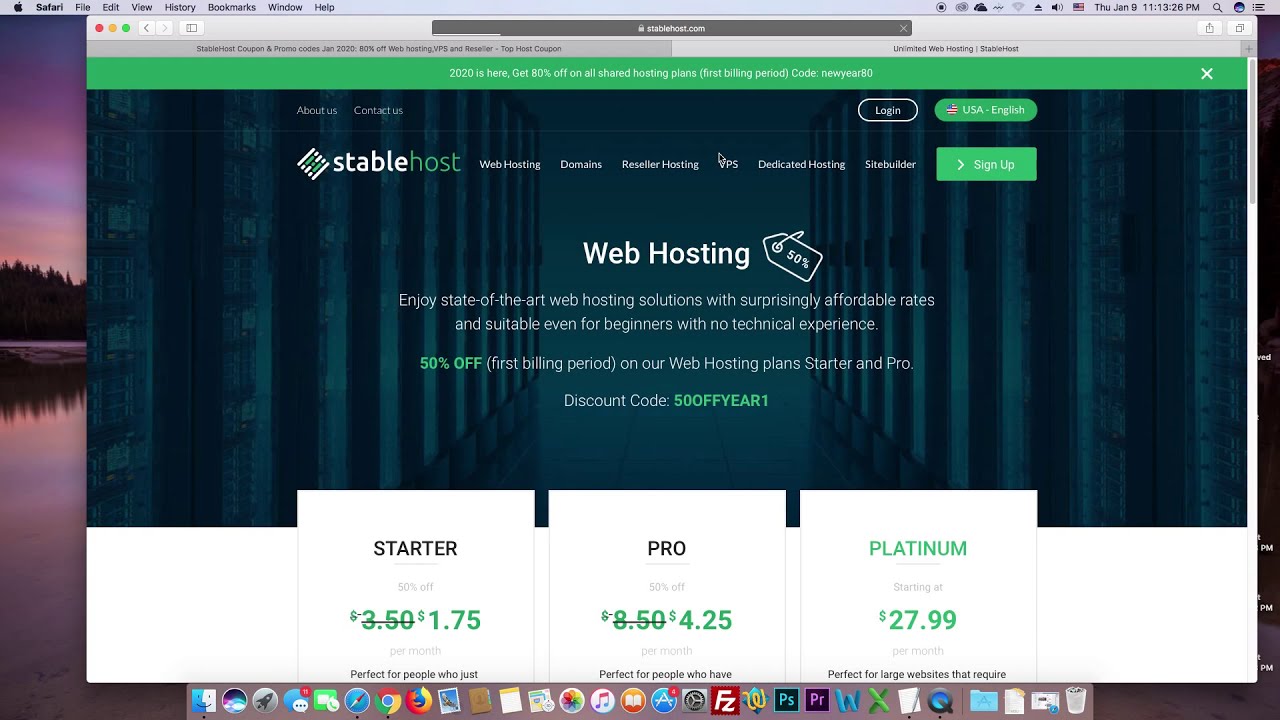This screenshot has height=720, width=1280.
Task: Open Launchpad rocket from the Dock
Action: pos(265,701)
